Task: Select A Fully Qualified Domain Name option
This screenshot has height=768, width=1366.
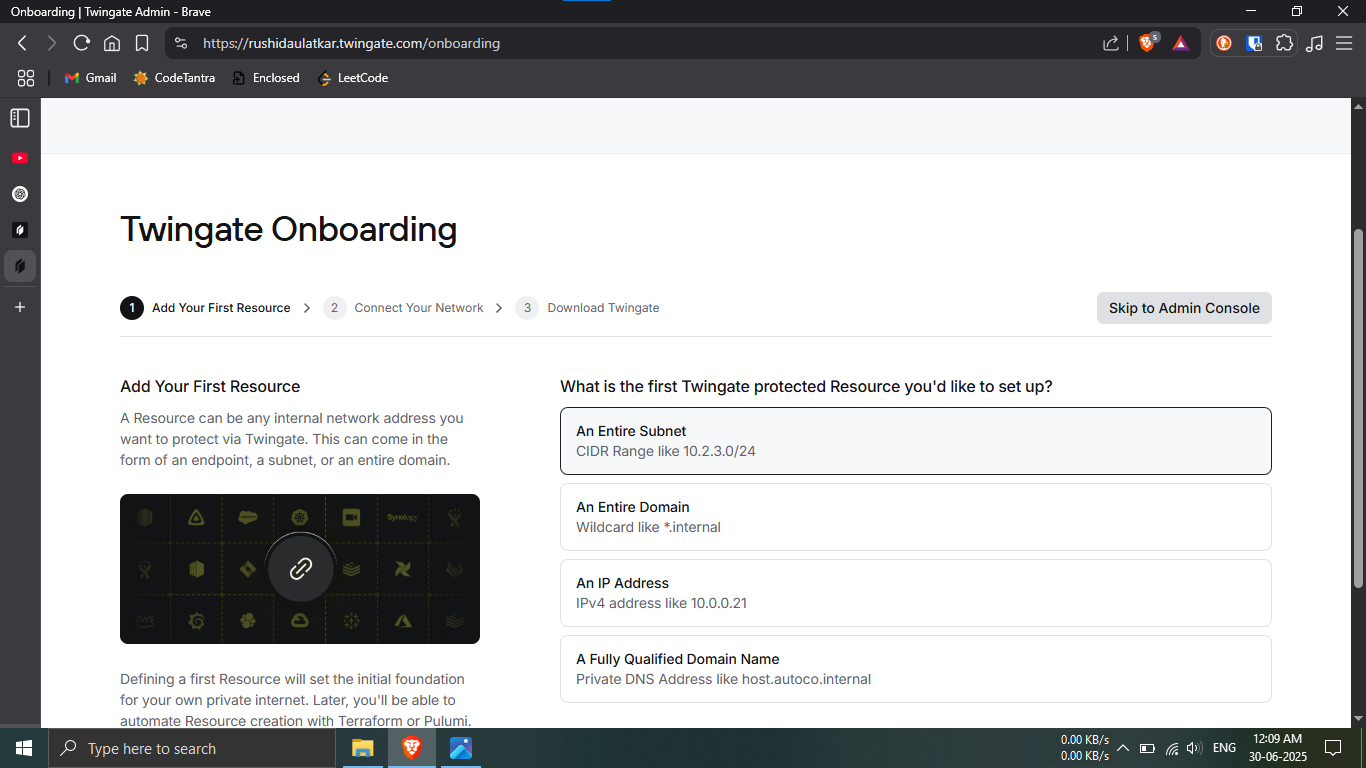Action: click(915, 669)
